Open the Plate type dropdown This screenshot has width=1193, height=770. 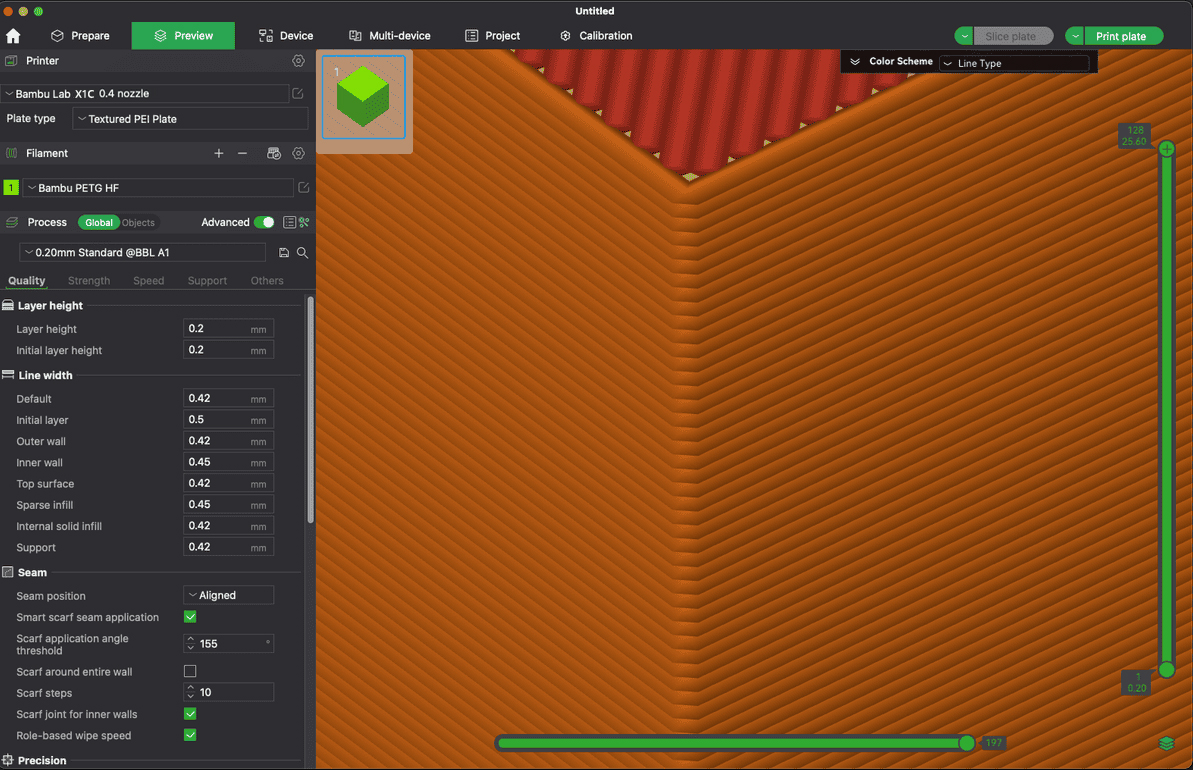click(x=190, y=119)
